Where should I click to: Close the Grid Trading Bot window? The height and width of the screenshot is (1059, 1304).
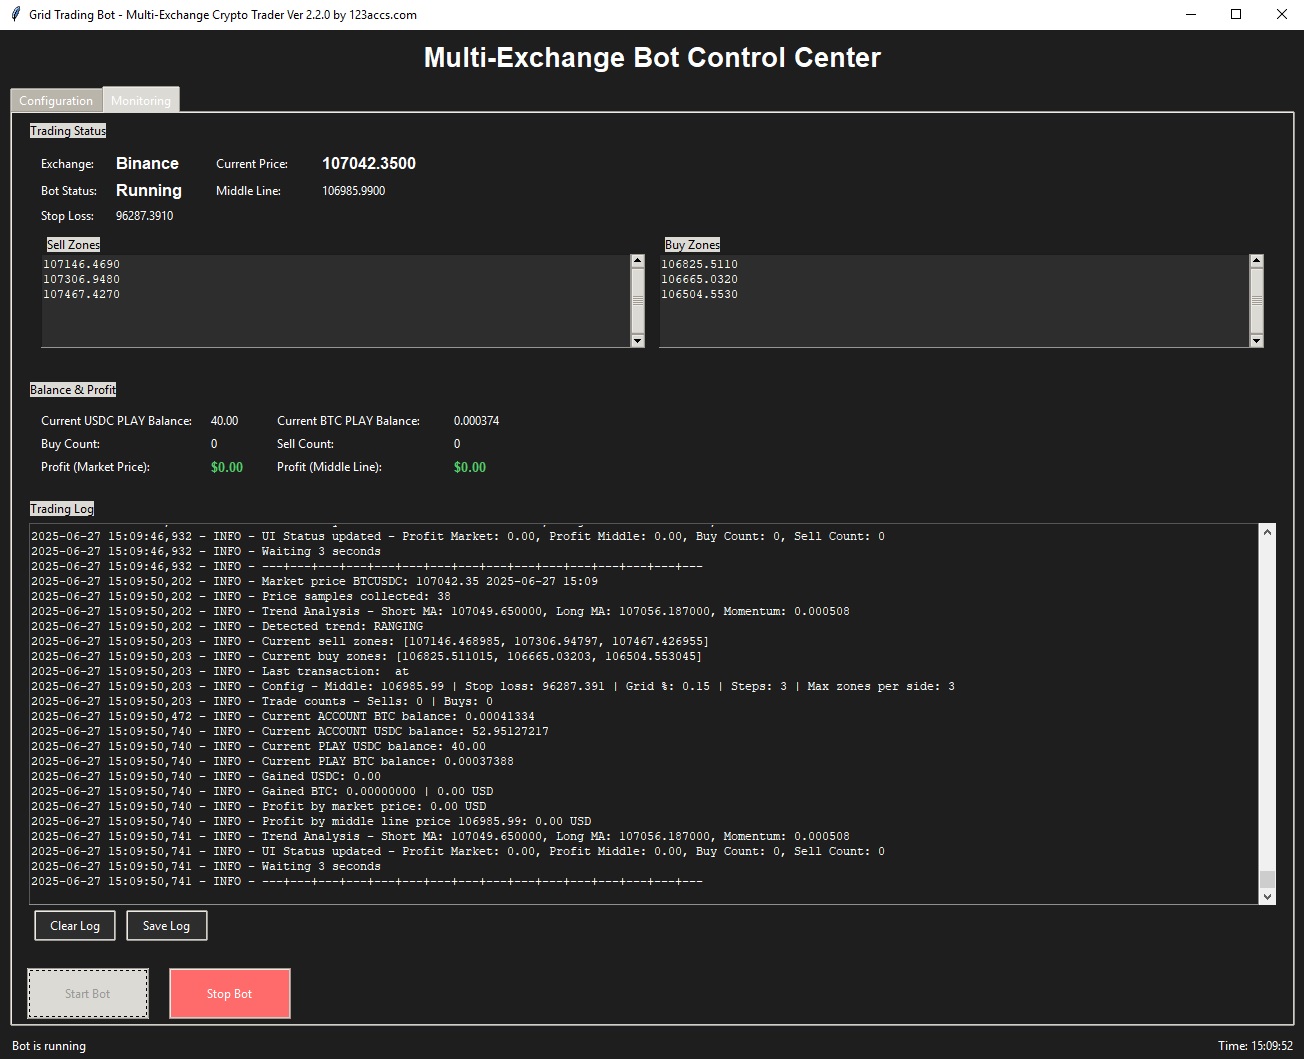tap(1282, 14)
